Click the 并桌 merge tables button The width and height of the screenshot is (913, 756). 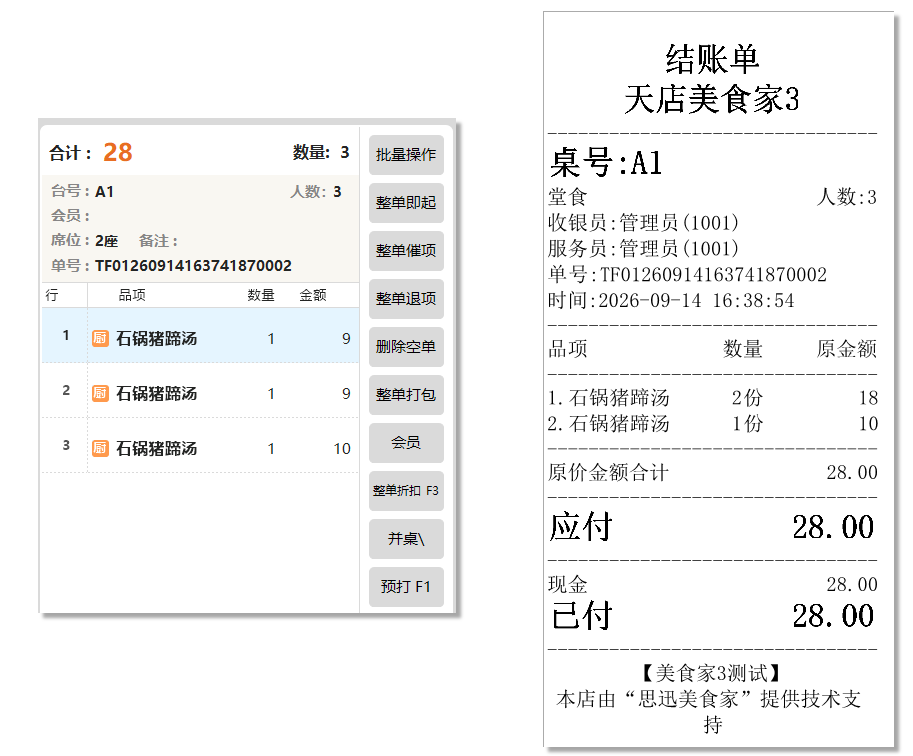[406, 539]
